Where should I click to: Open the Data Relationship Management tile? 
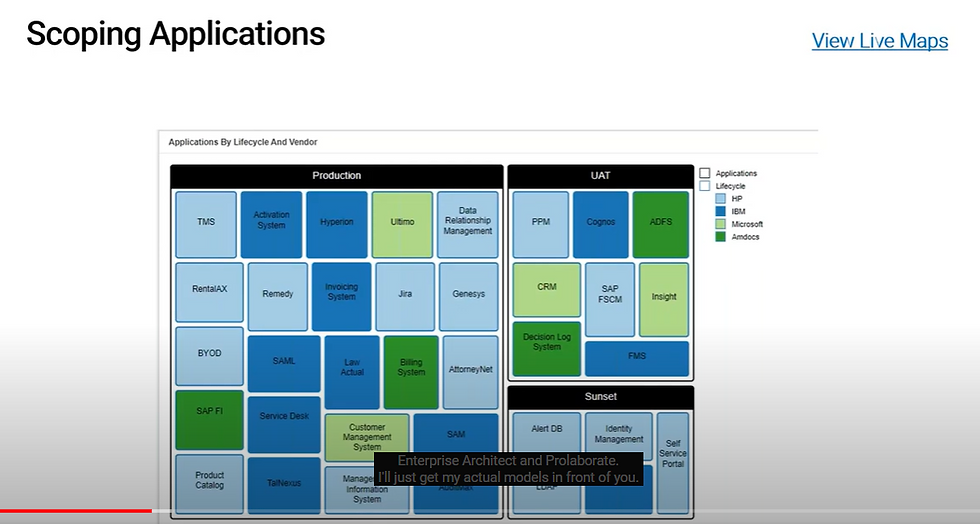(468, 224)
